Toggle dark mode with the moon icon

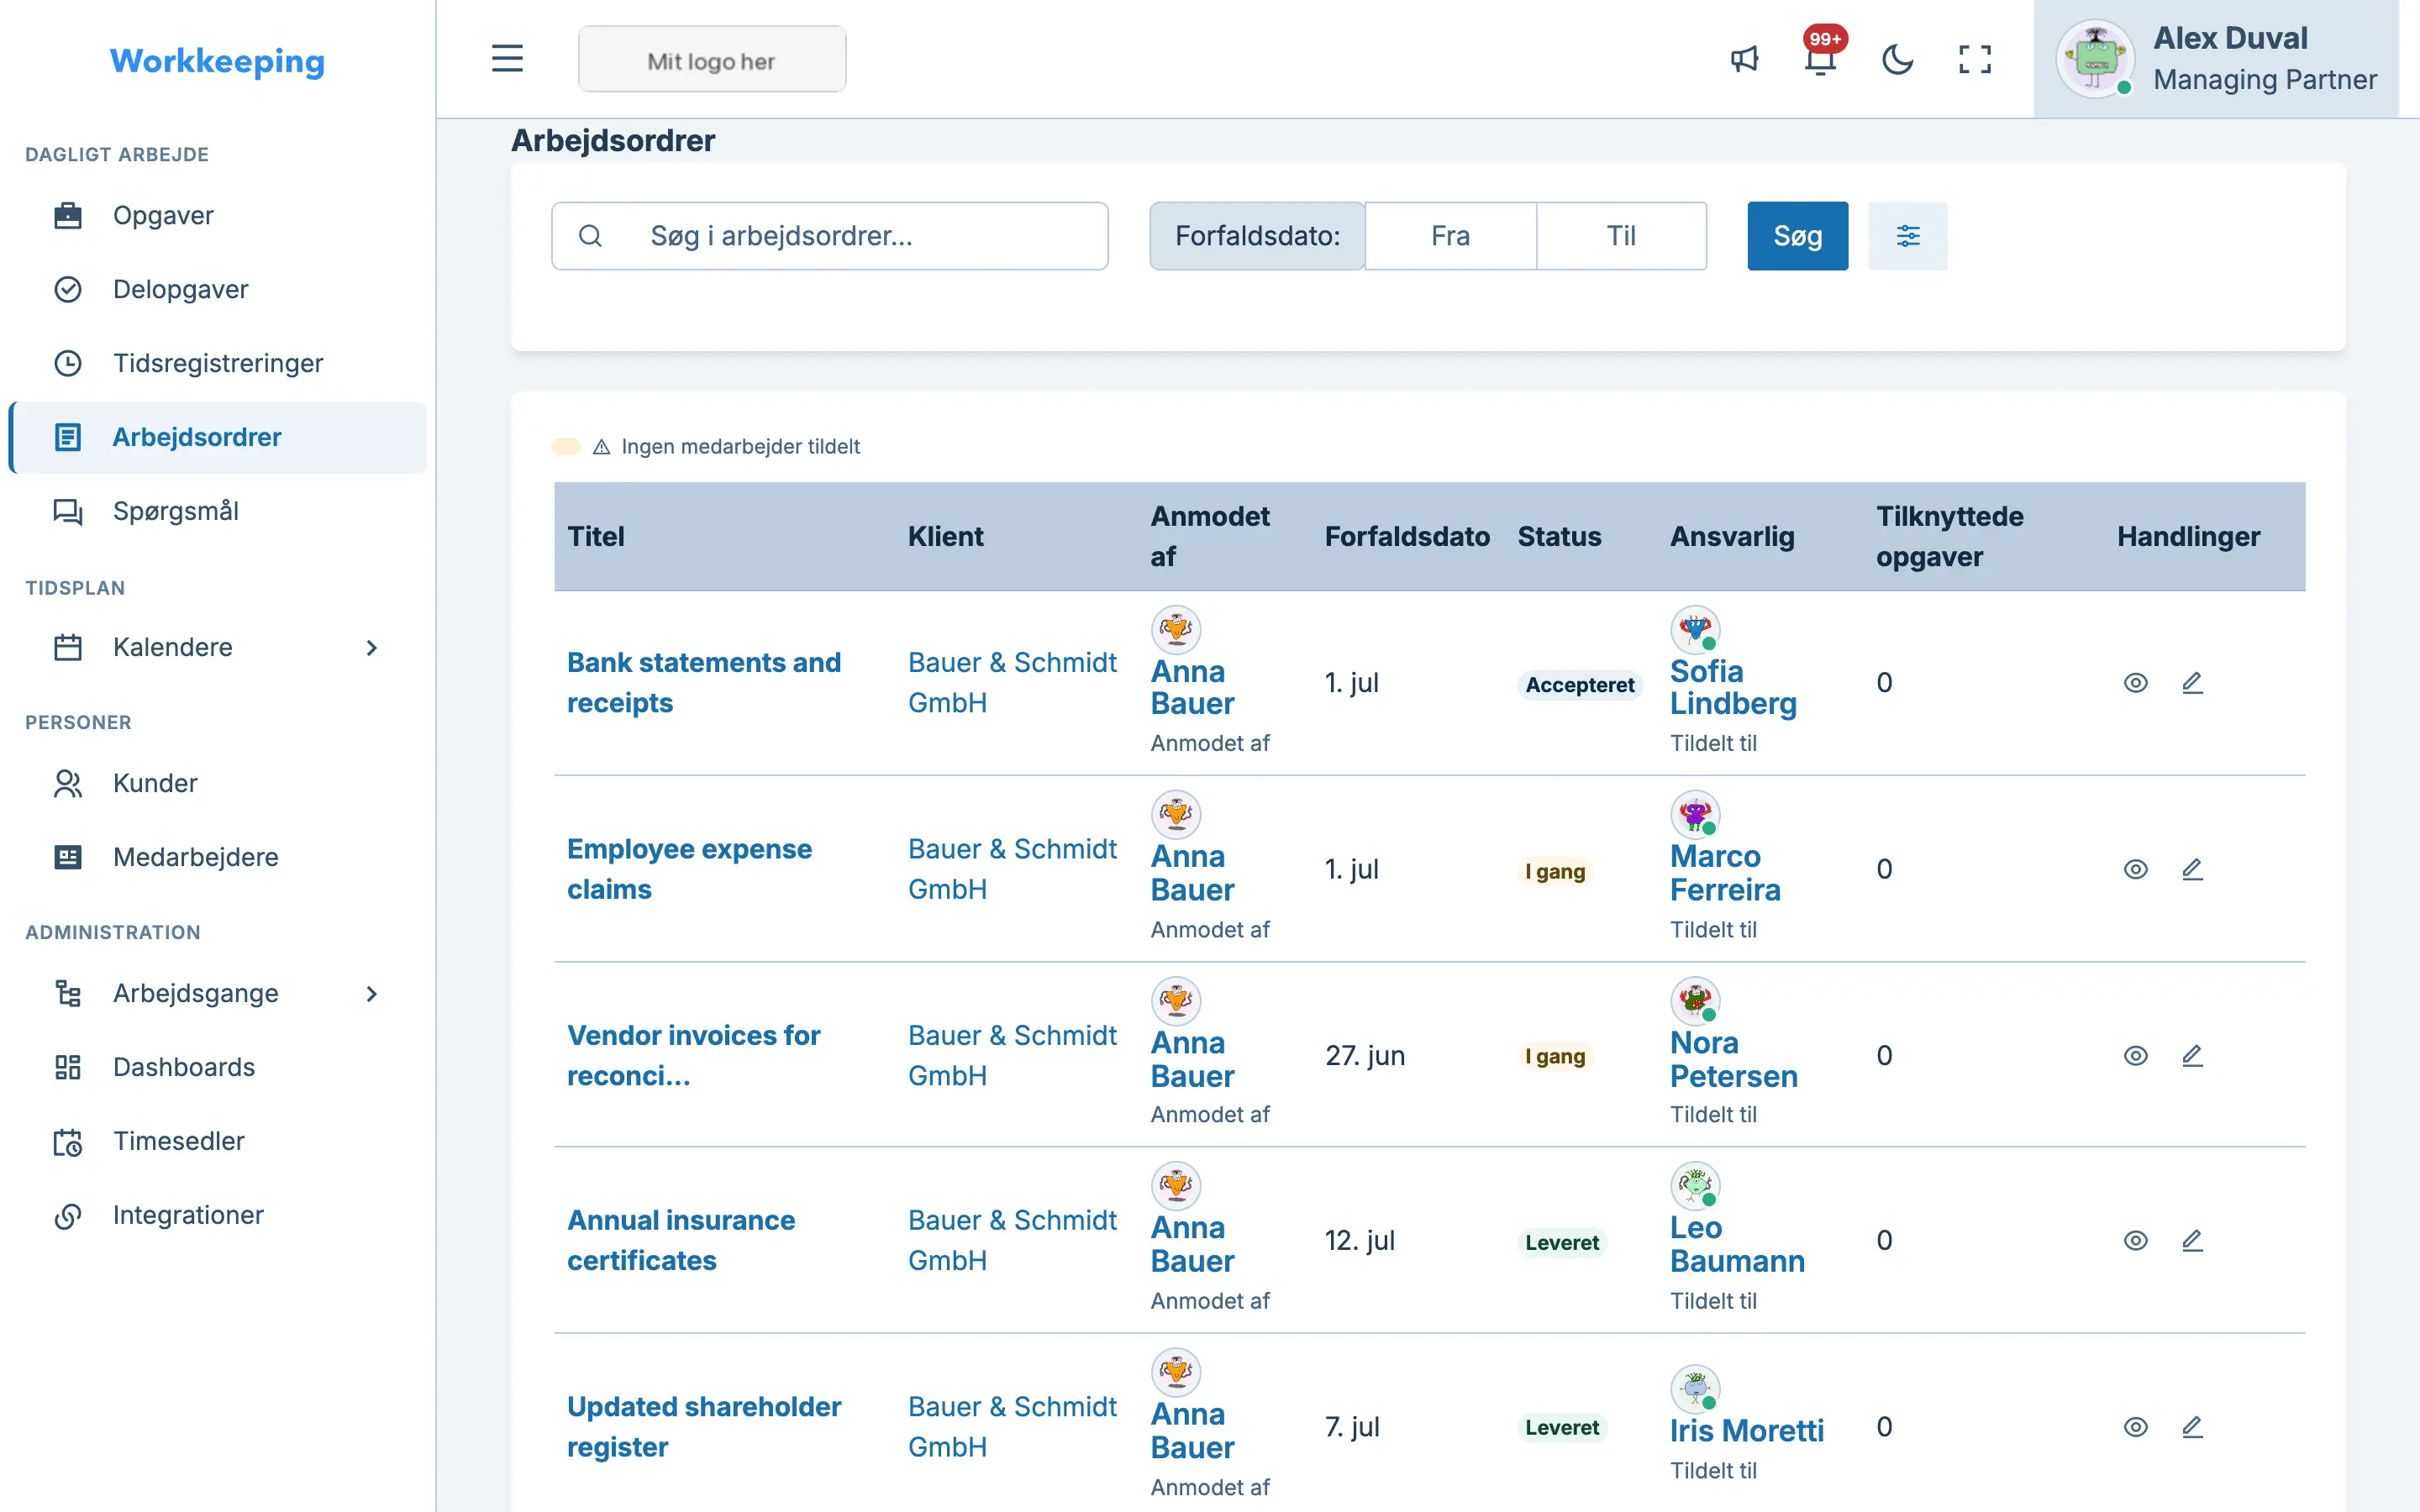1897,59
